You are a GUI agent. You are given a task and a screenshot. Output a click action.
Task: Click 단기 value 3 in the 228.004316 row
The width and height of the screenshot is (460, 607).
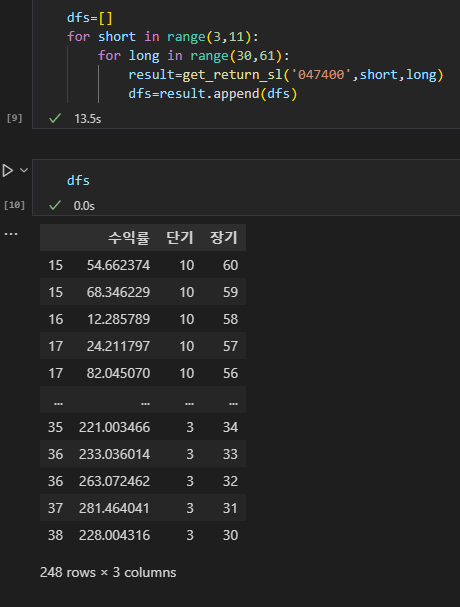coord(190,535)
